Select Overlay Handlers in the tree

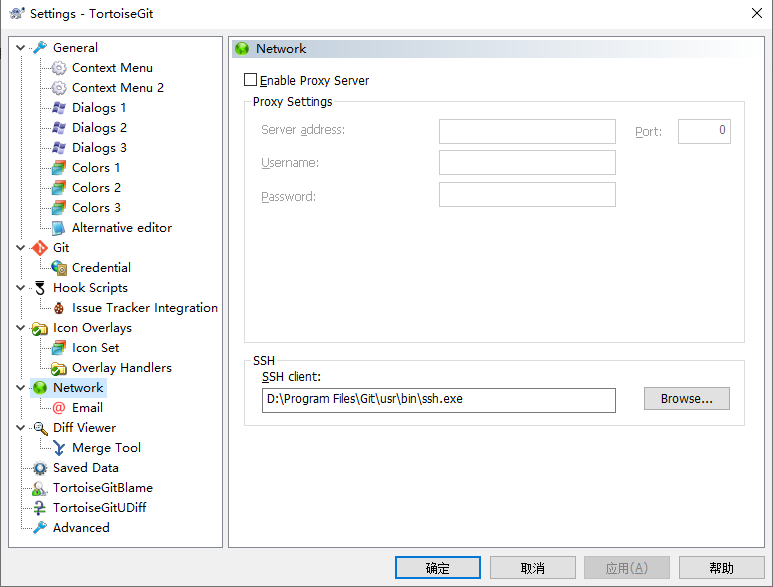[122, 368]
